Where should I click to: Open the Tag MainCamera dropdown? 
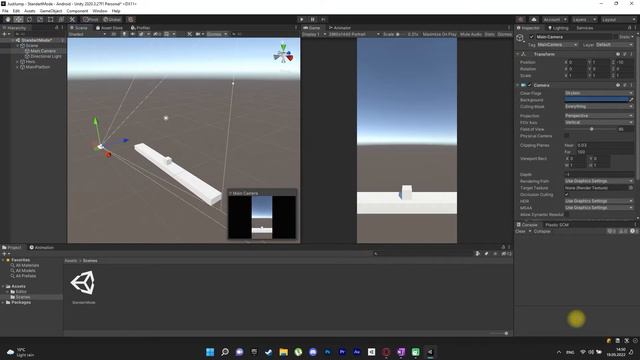tap(557, 44)
